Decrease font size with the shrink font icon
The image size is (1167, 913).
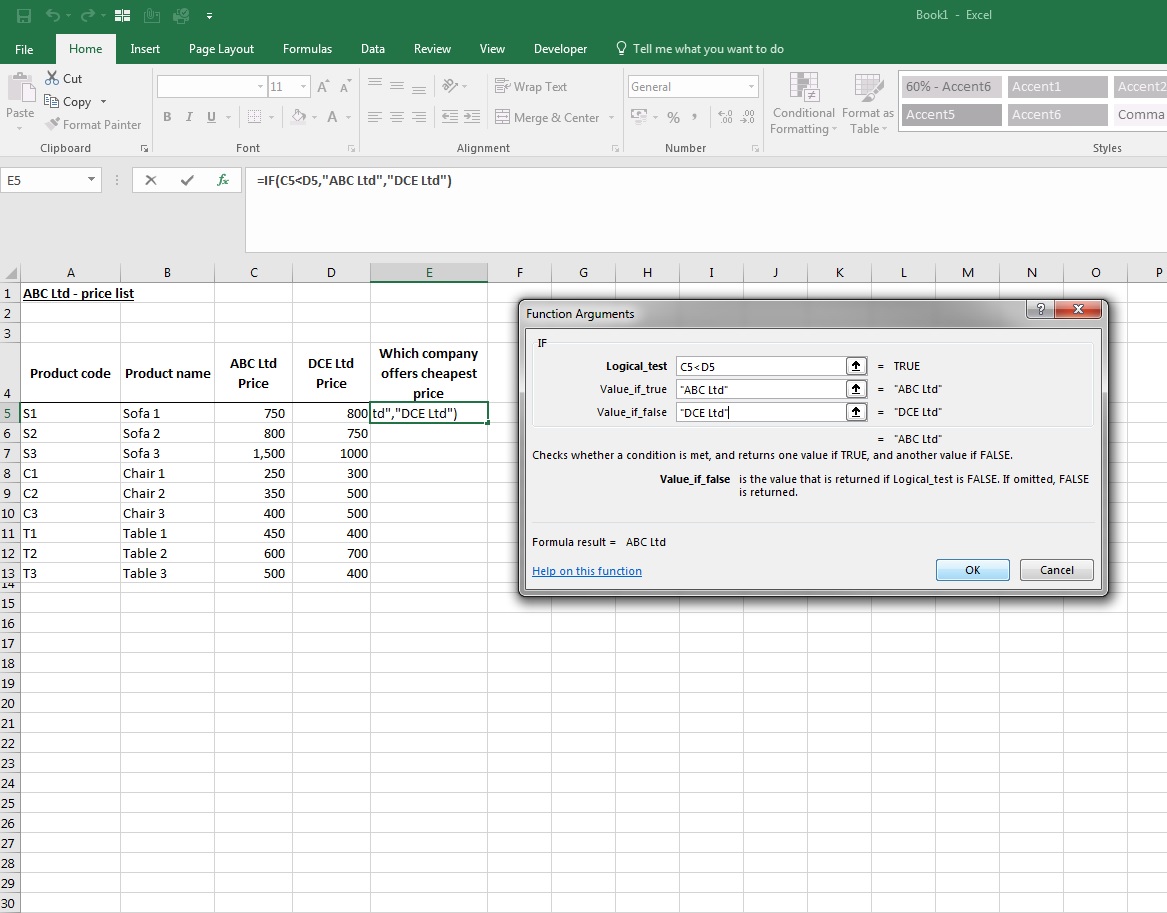click(345, 87)
